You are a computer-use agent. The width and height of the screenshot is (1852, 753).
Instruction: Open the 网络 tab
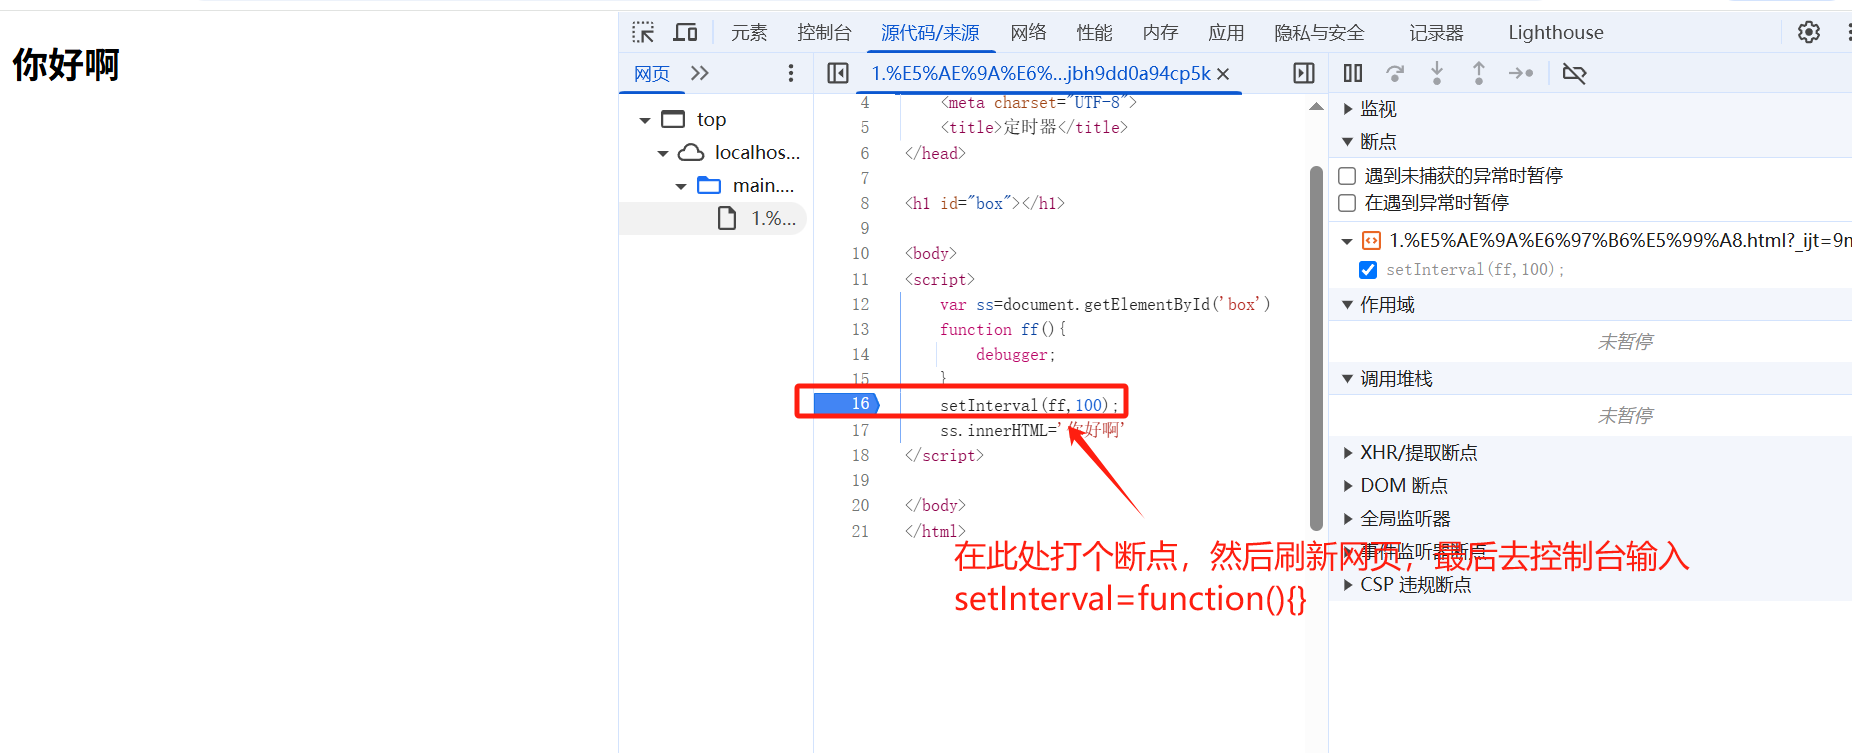(1028, 33)
